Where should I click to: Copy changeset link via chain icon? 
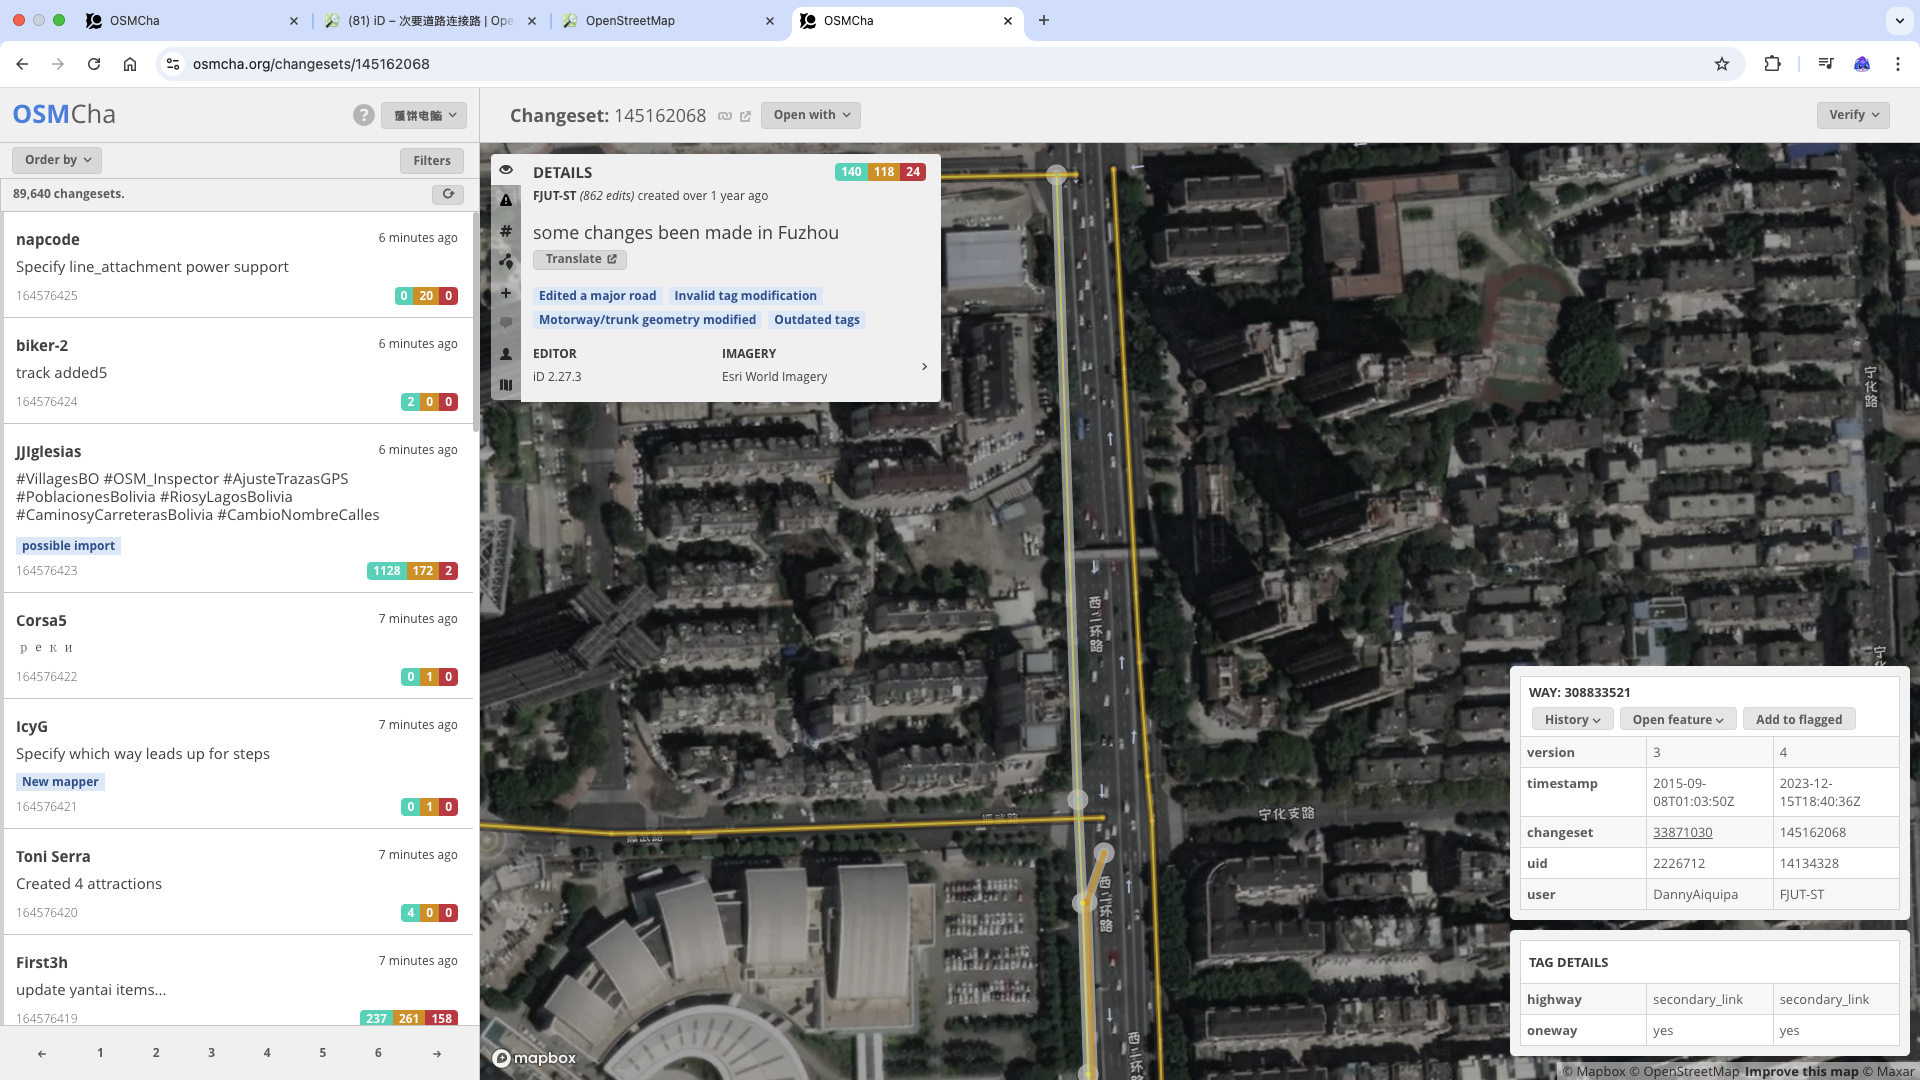coord(725,116)
